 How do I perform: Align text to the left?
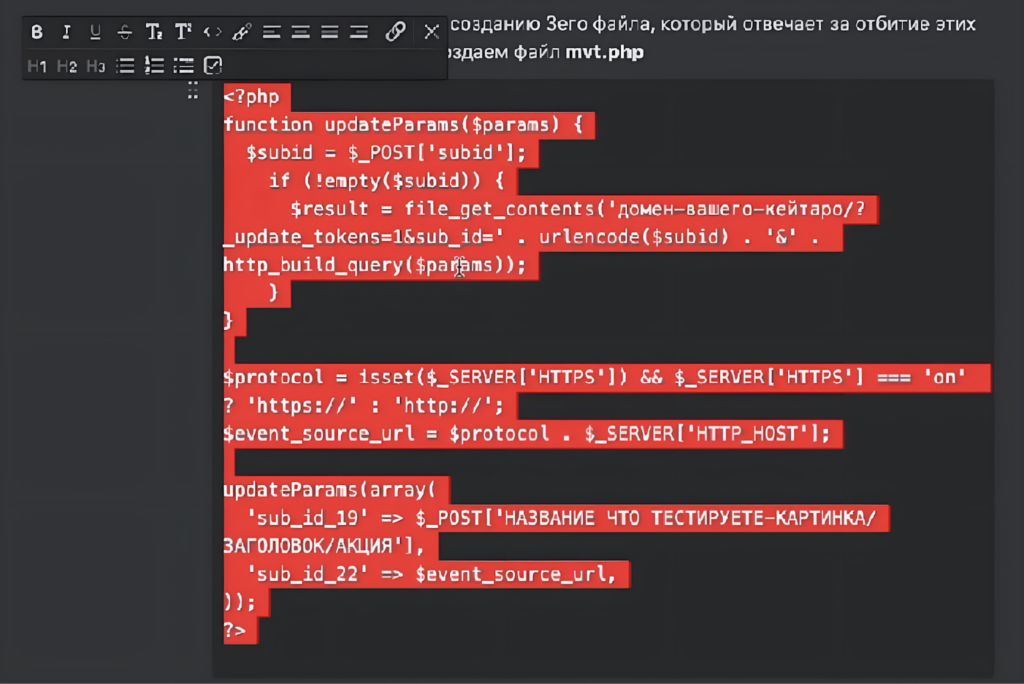coord(271,32)
